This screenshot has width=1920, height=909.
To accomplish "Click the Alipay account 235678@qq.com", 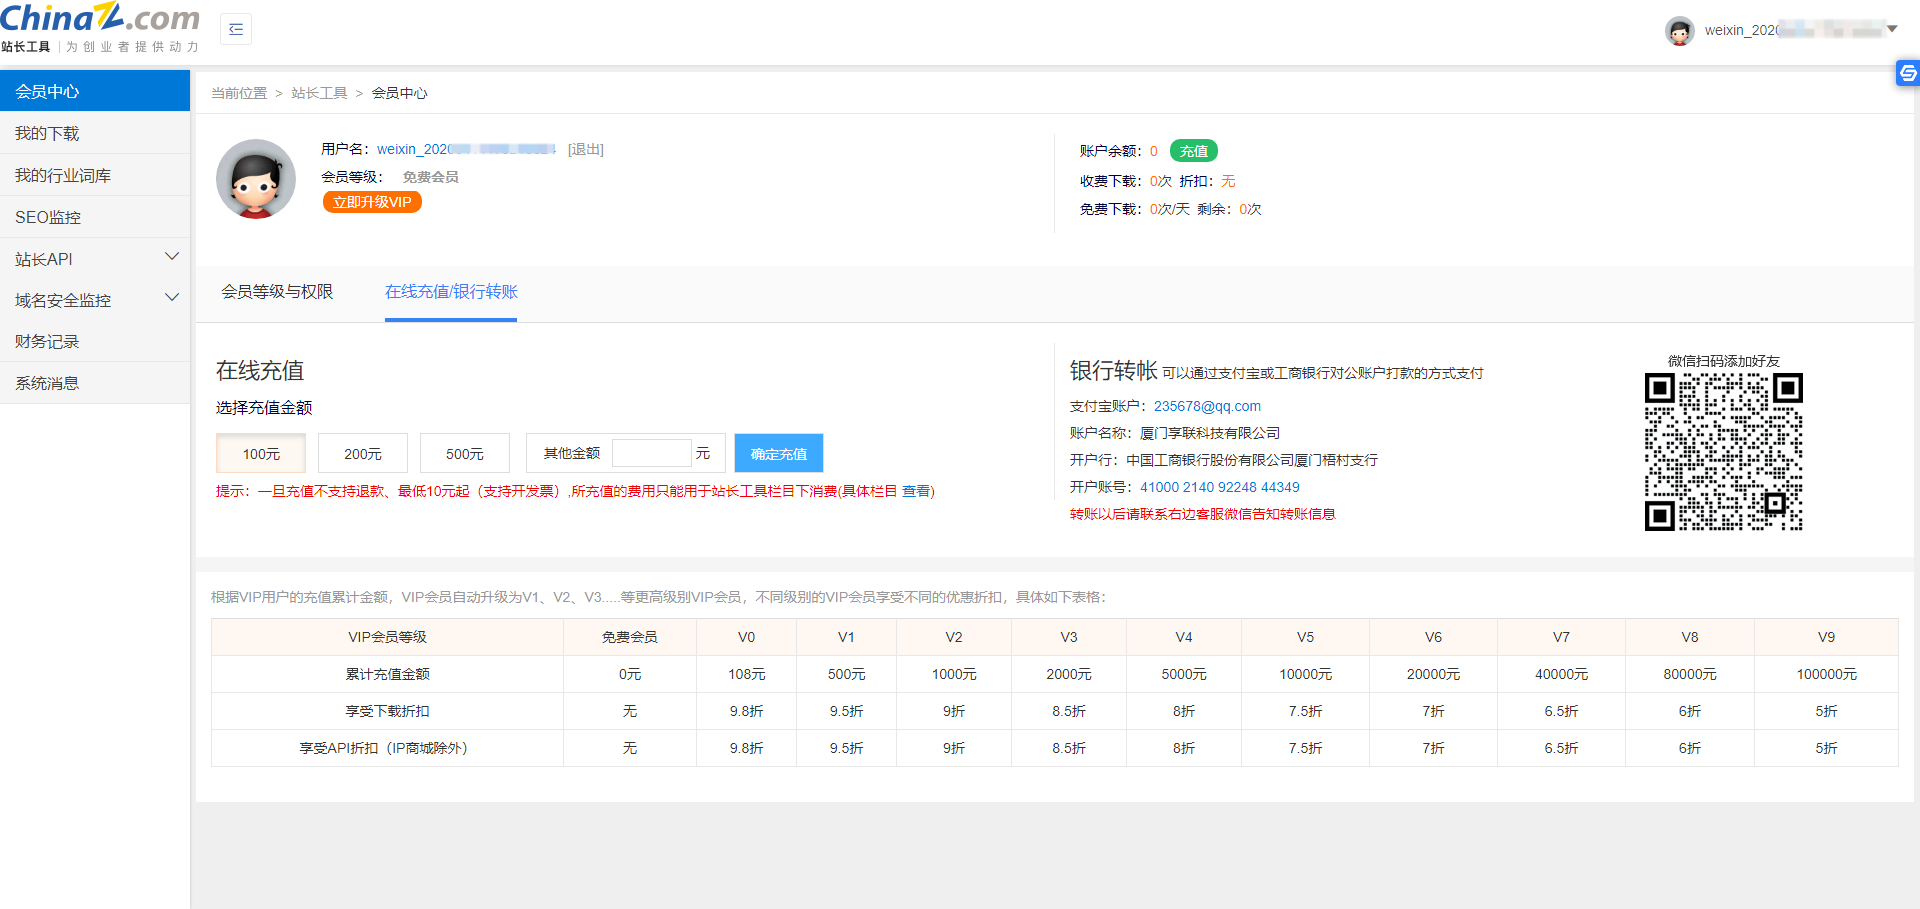I will tap(1207, 406).
